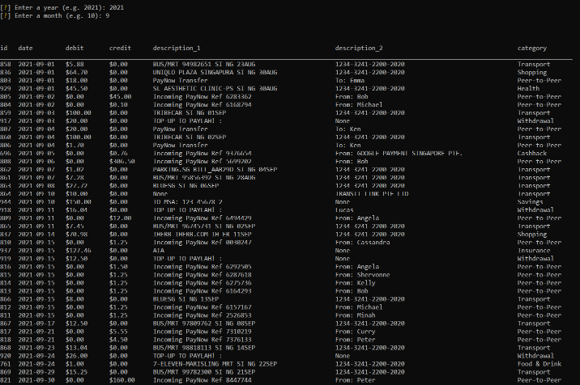The width and height of the screenshot is (580, 385).
Task: Click the 'Cashback' category cell
Action: [532, 153]
